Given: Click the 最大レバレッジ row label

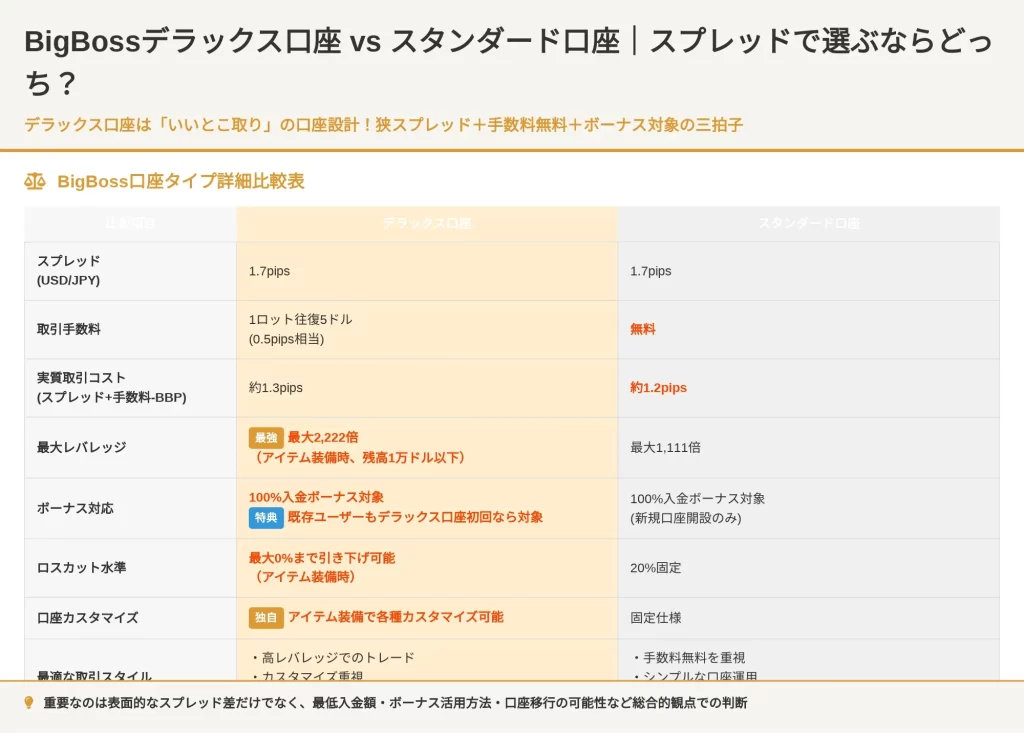Looking at the screenshot, I should [x=82, y=448].
